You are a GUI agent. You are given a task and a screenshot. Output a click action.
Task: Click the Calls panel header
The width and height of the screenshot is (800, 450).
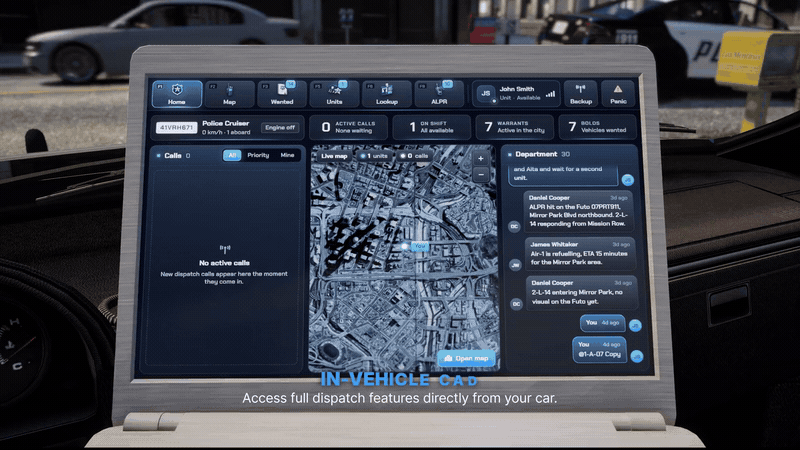point(174,156)
